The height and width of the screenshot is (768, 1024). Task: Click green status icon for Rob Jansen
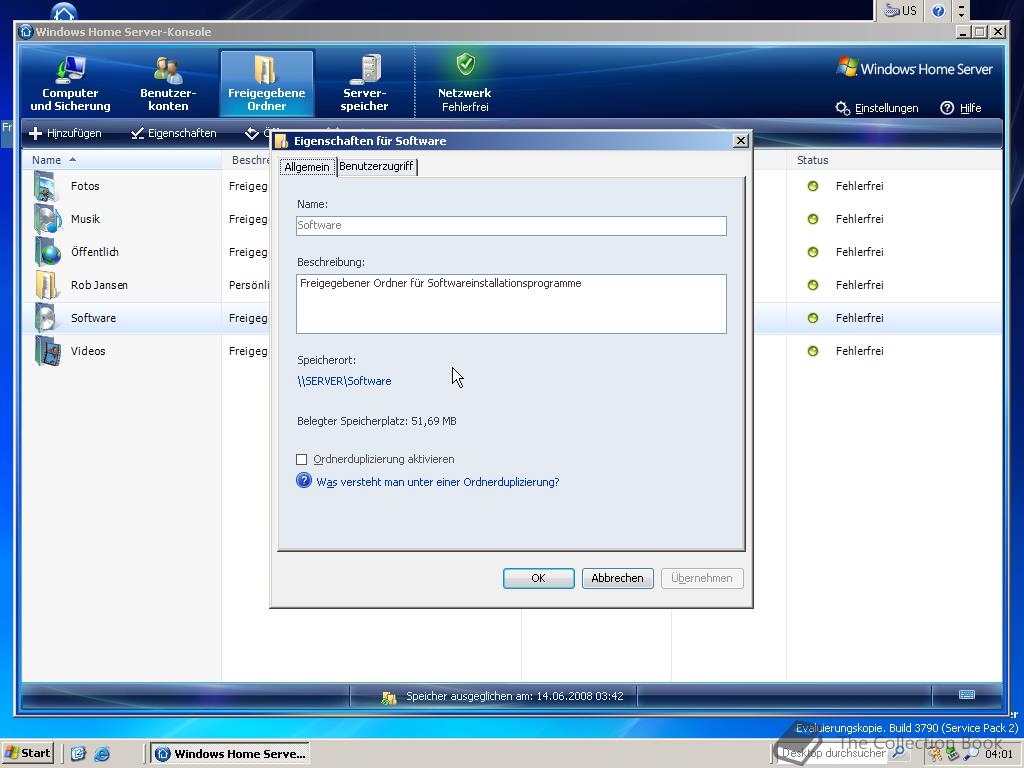point(812,285)
